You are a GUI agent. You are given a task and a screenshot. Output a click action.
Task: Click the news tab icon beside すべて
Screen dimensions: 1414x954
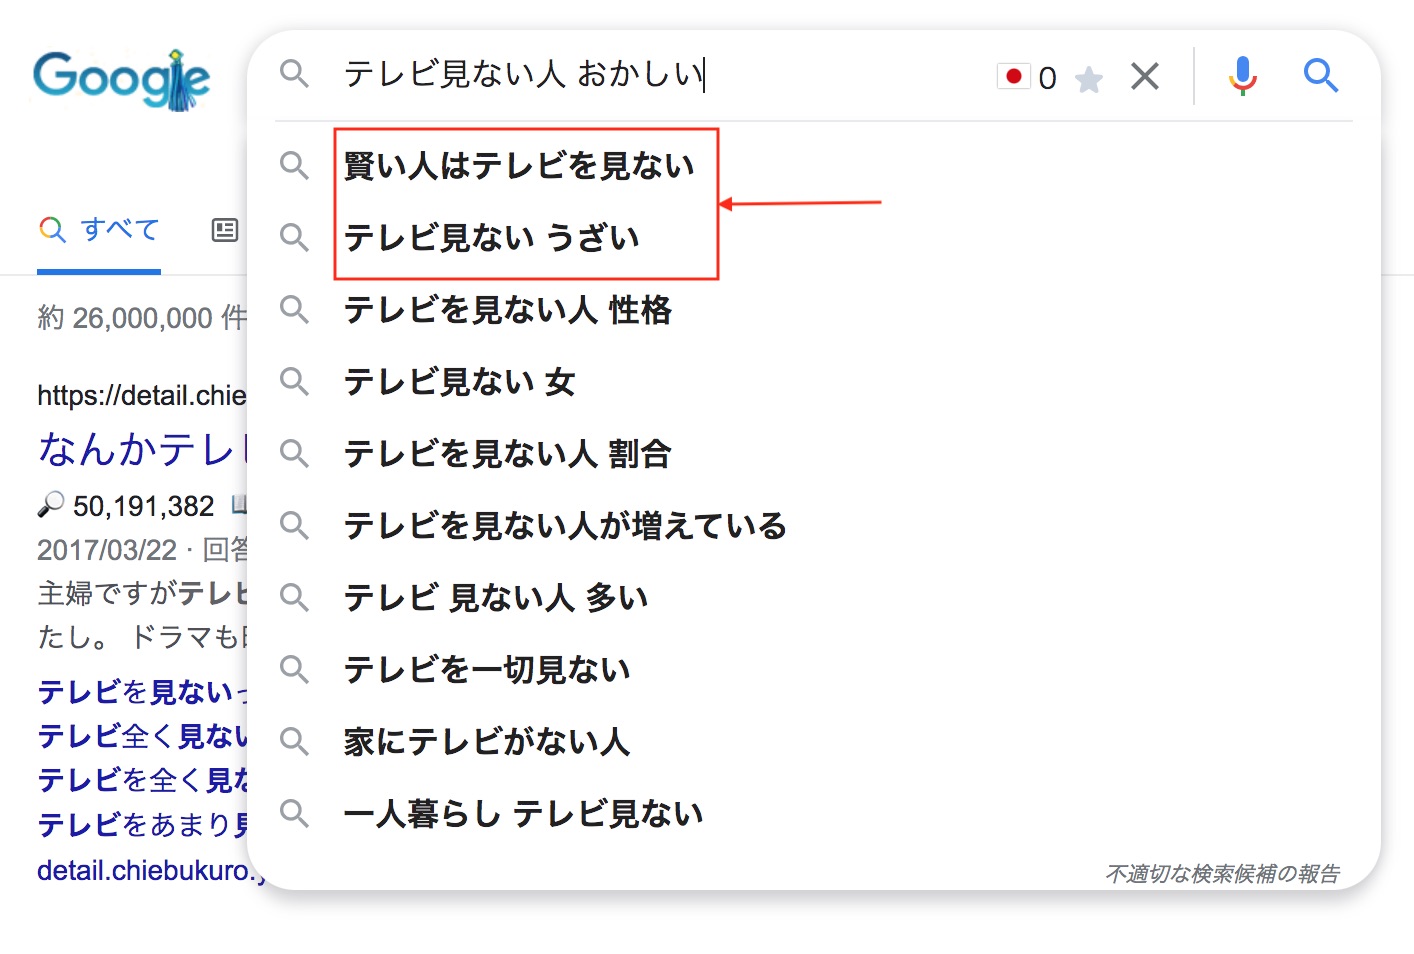coord(225,230)
